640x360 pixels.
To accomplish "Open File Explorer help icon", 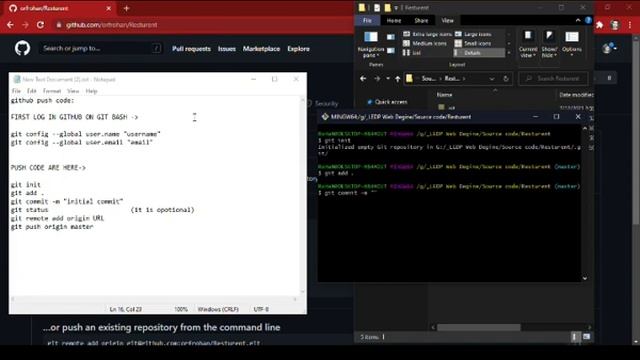I will point(588,20).
